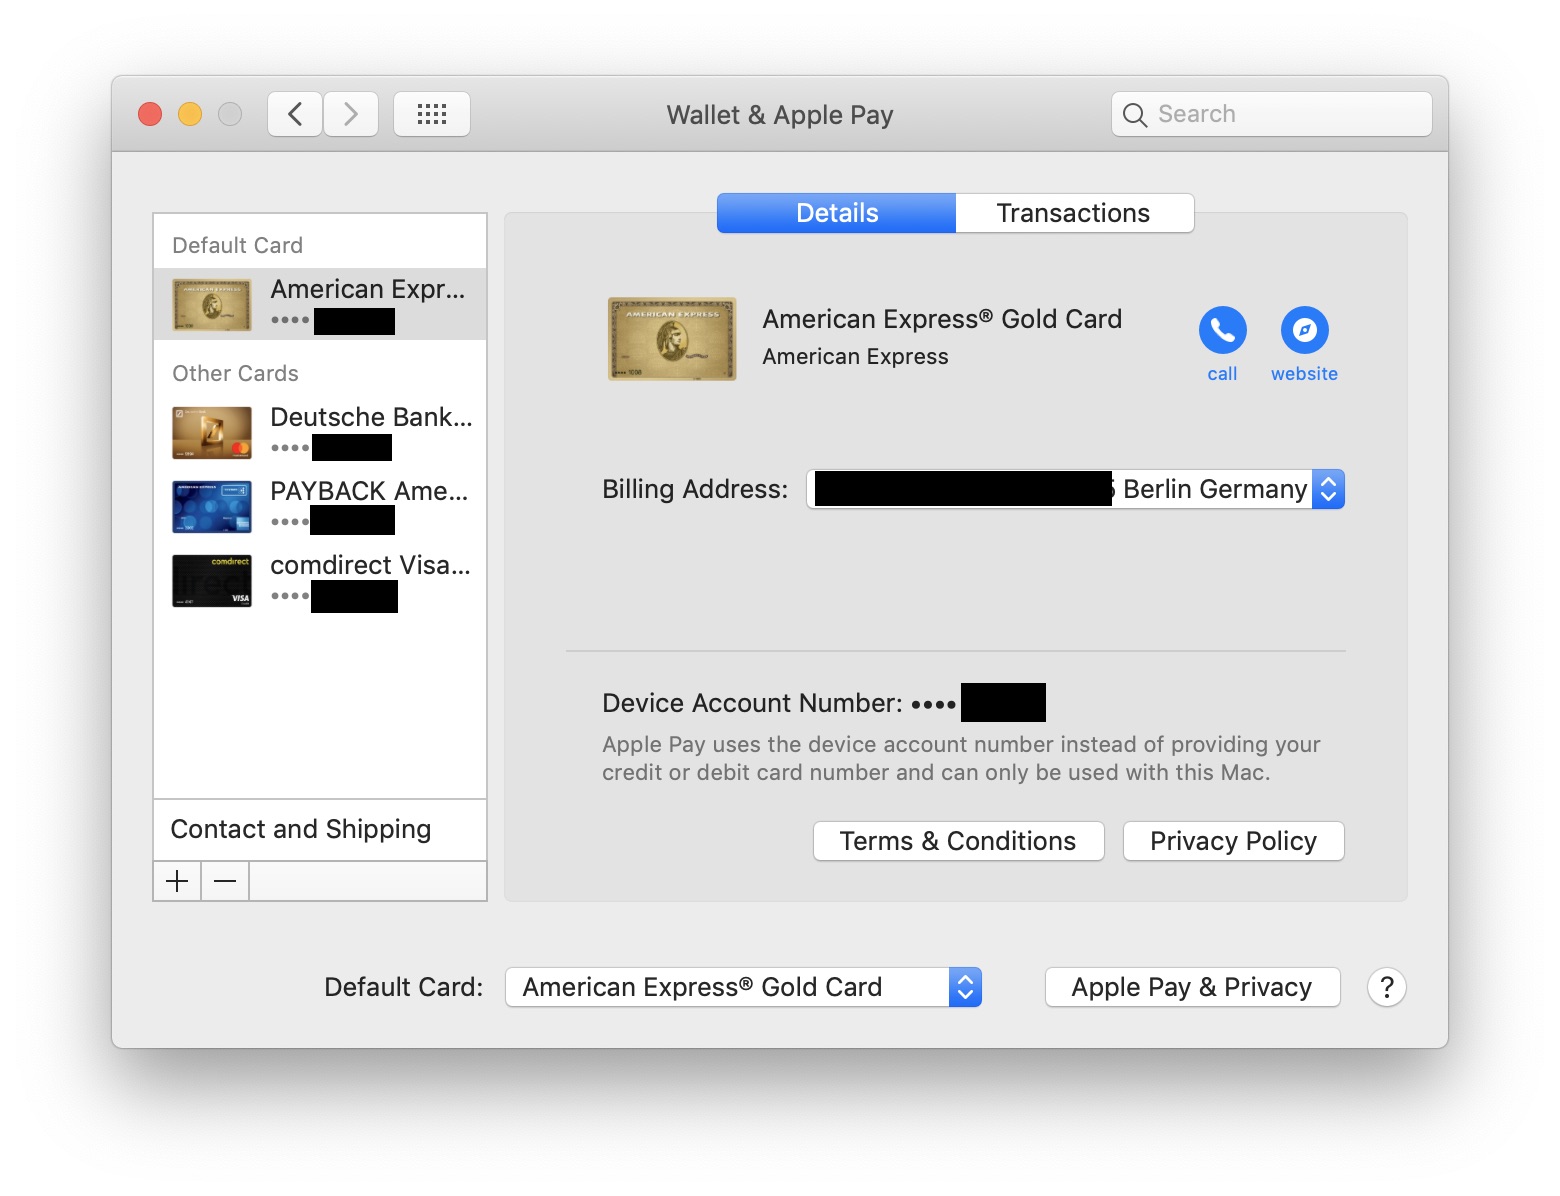Select the American Express card thumbnail in sidebar
The width and height of the screenshot is (1560, 1196).
[x=212, y=305]
